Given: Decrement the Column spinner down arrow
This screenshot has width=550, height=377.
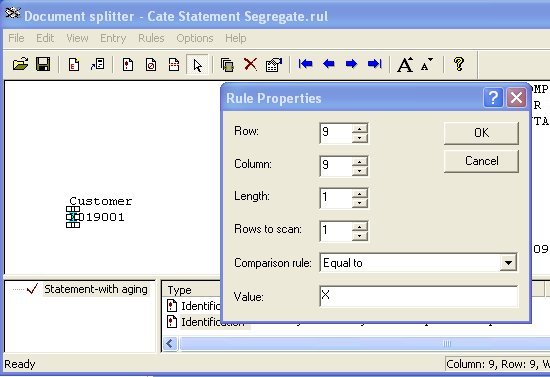Looking at the screenshot, I should [360, 171].
